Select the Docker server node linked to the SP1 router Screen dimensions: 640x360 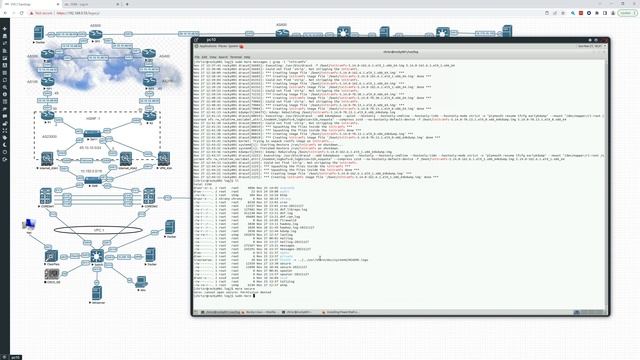click(x=39, y=33)
